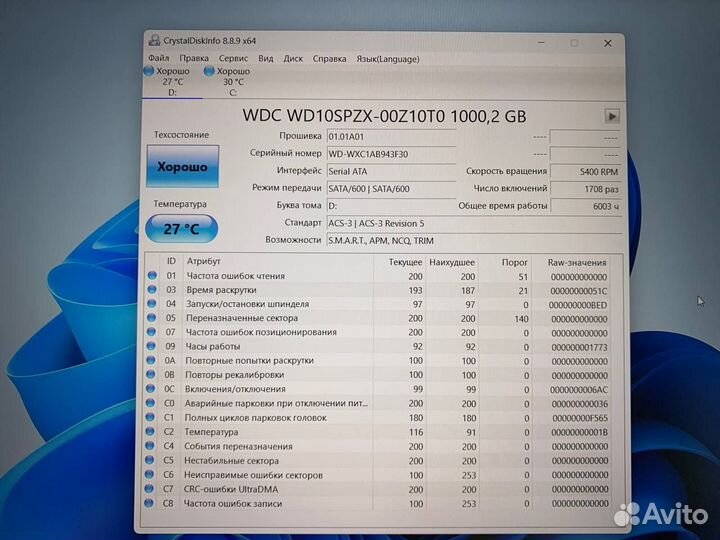Click status icon for Включения/отключения
The width and height of the screenshot is (720, 540).
click(x=150, y=388)
